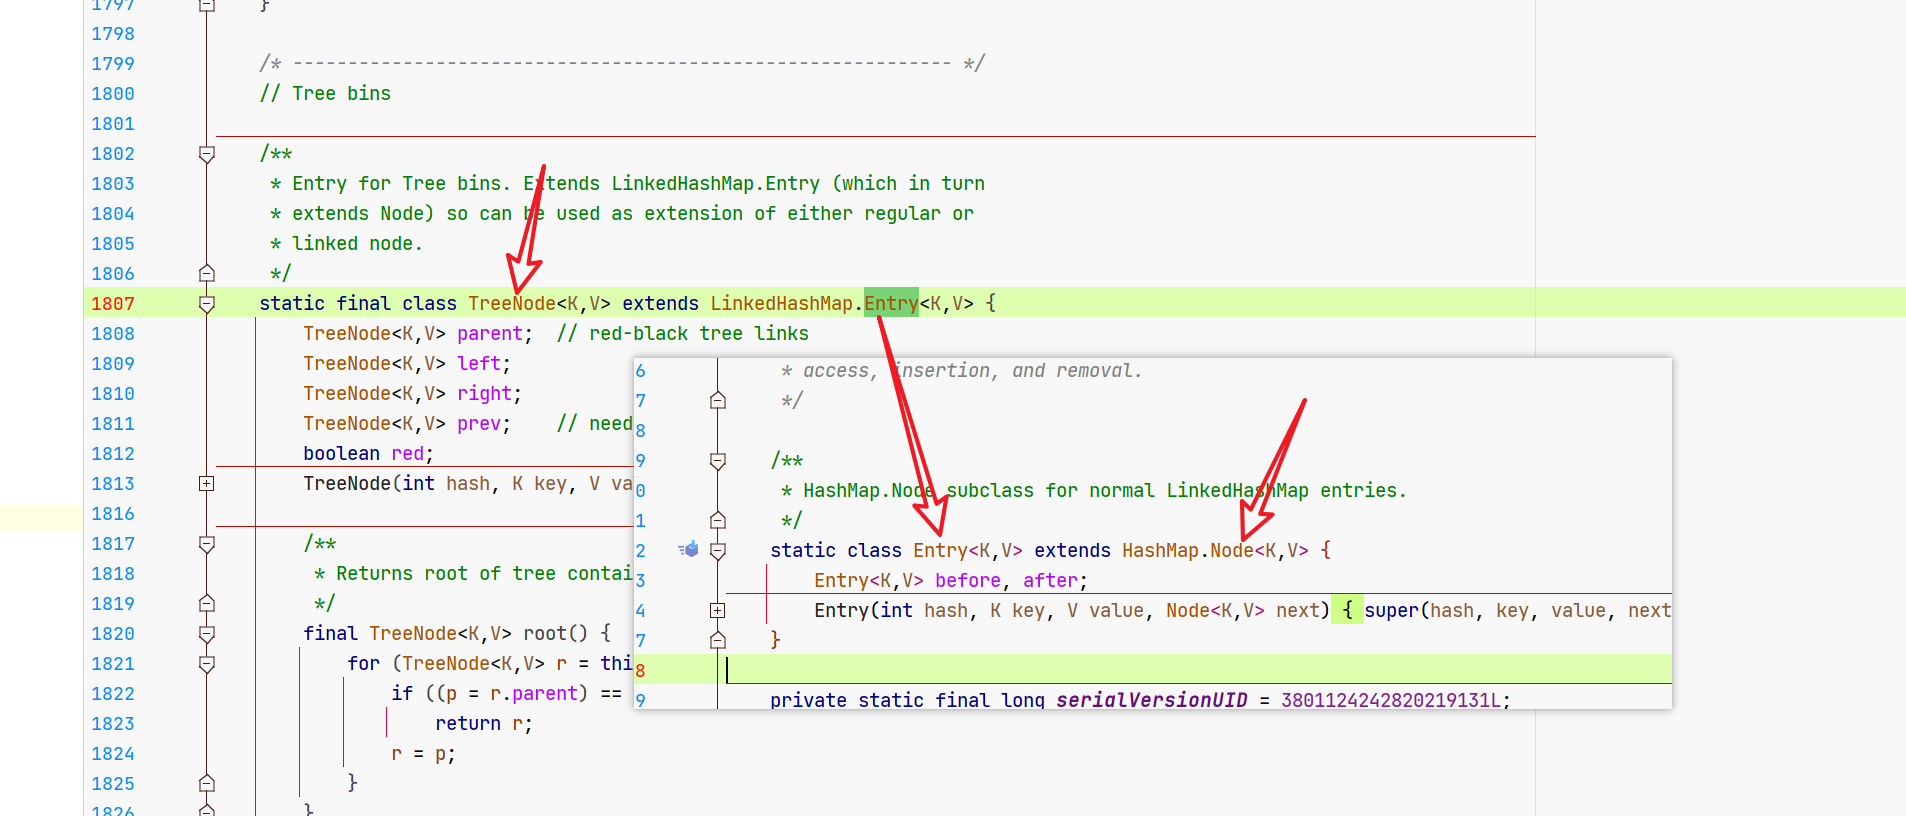This screenshot has width=1906, height=816.
Task: Expand the folded Entry constructor in the popup
Action: [x=718, y=610]
